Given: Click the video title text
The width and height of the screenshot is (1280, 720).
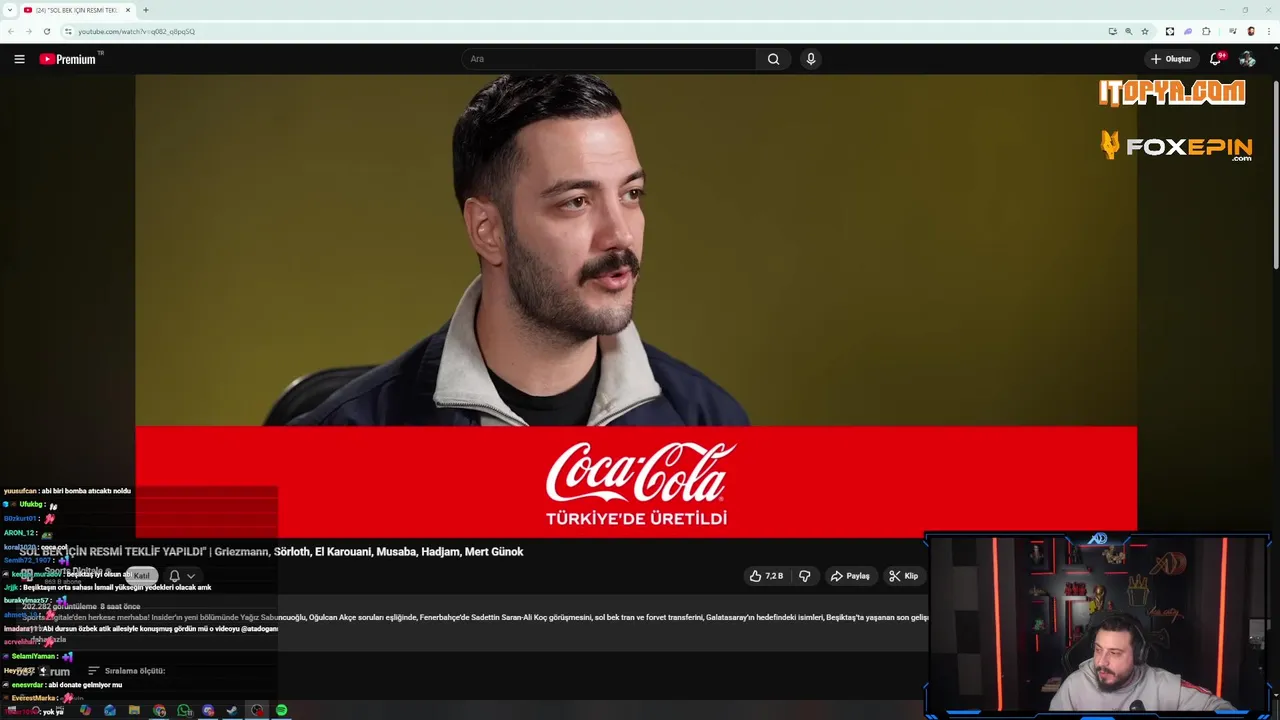Looking at the screenshot, I should tap(271, 551).
